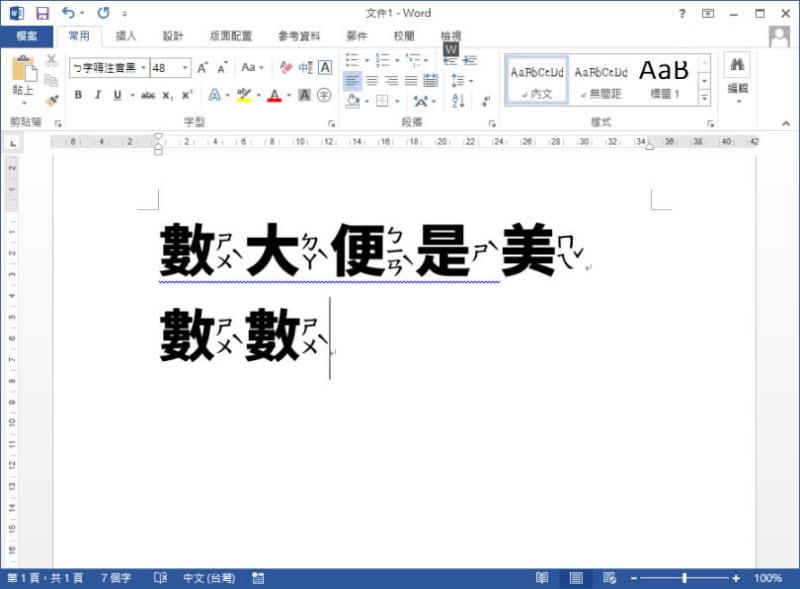Click the zoom slider handle
Screen dimensions: 800x589
tap(684, 578)
